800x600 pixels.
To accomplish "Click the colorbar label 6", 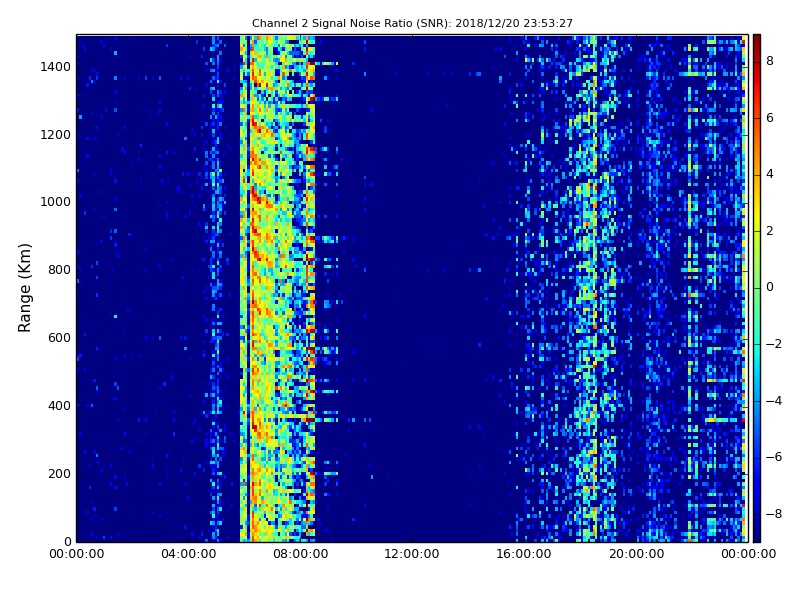I will click(x=770, y=118).
